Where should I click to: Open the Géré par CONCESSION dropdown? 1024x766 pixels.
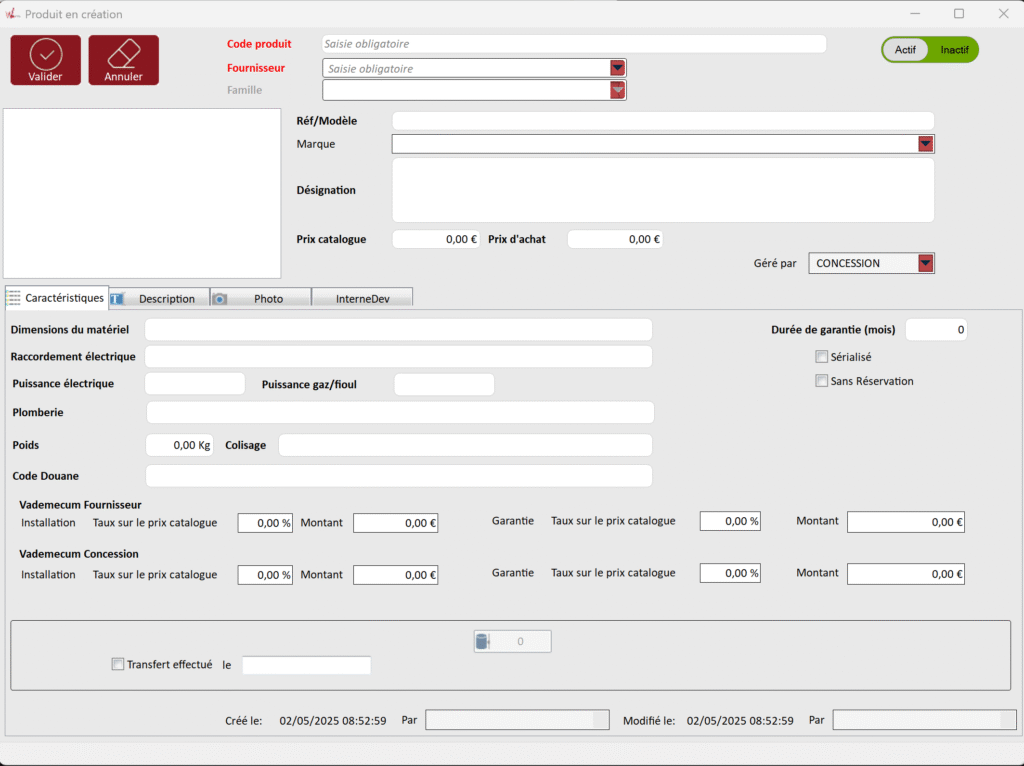[x=925, y=263]
